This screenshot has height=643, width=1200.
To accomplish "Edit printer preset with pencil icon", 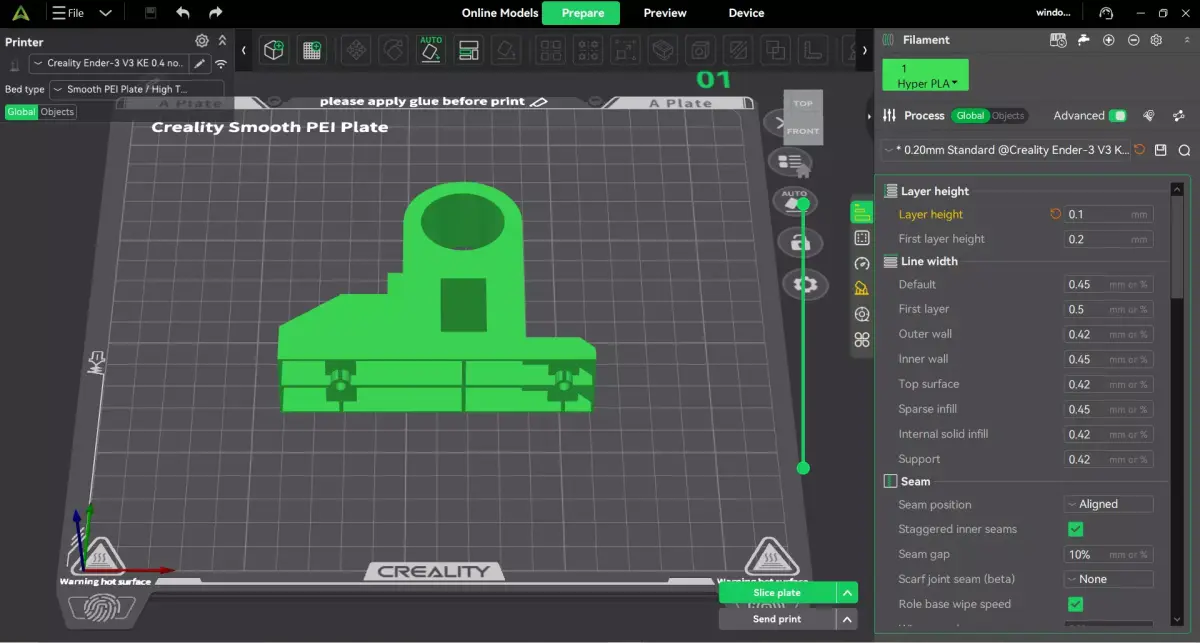I will (200, 64).
